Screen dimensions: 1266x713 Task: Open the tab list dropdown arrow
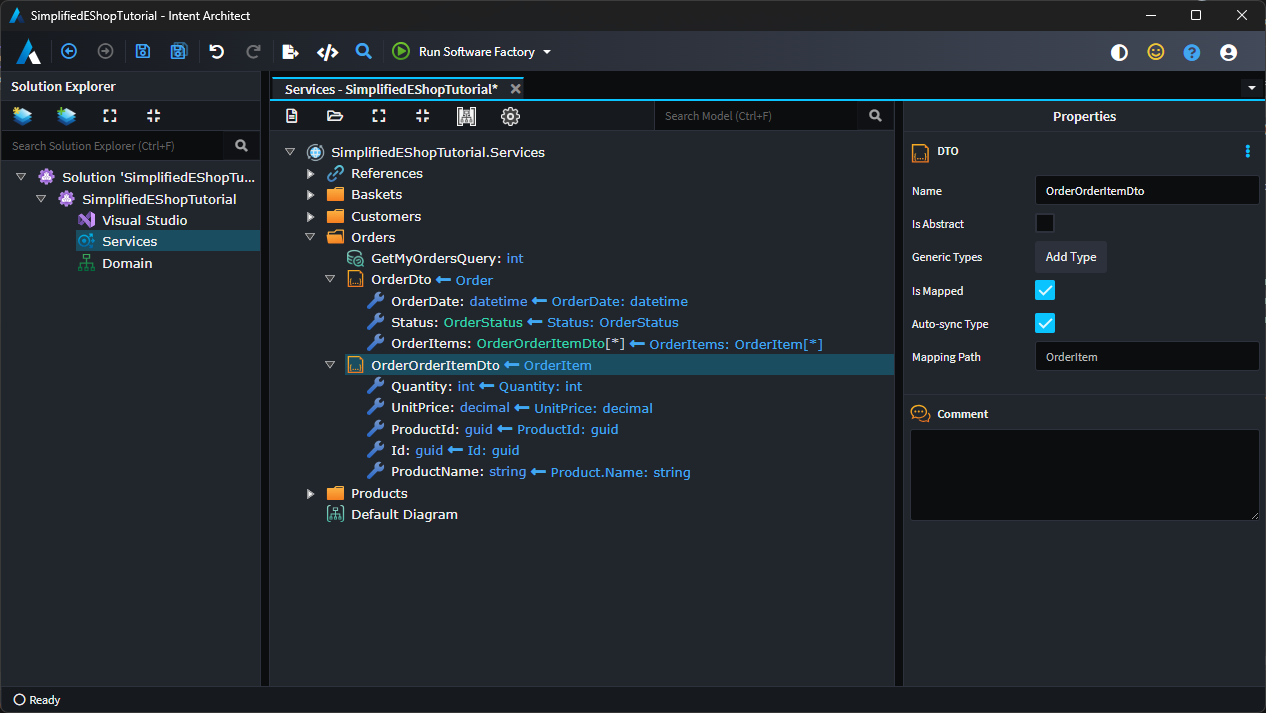[1252, 88]
